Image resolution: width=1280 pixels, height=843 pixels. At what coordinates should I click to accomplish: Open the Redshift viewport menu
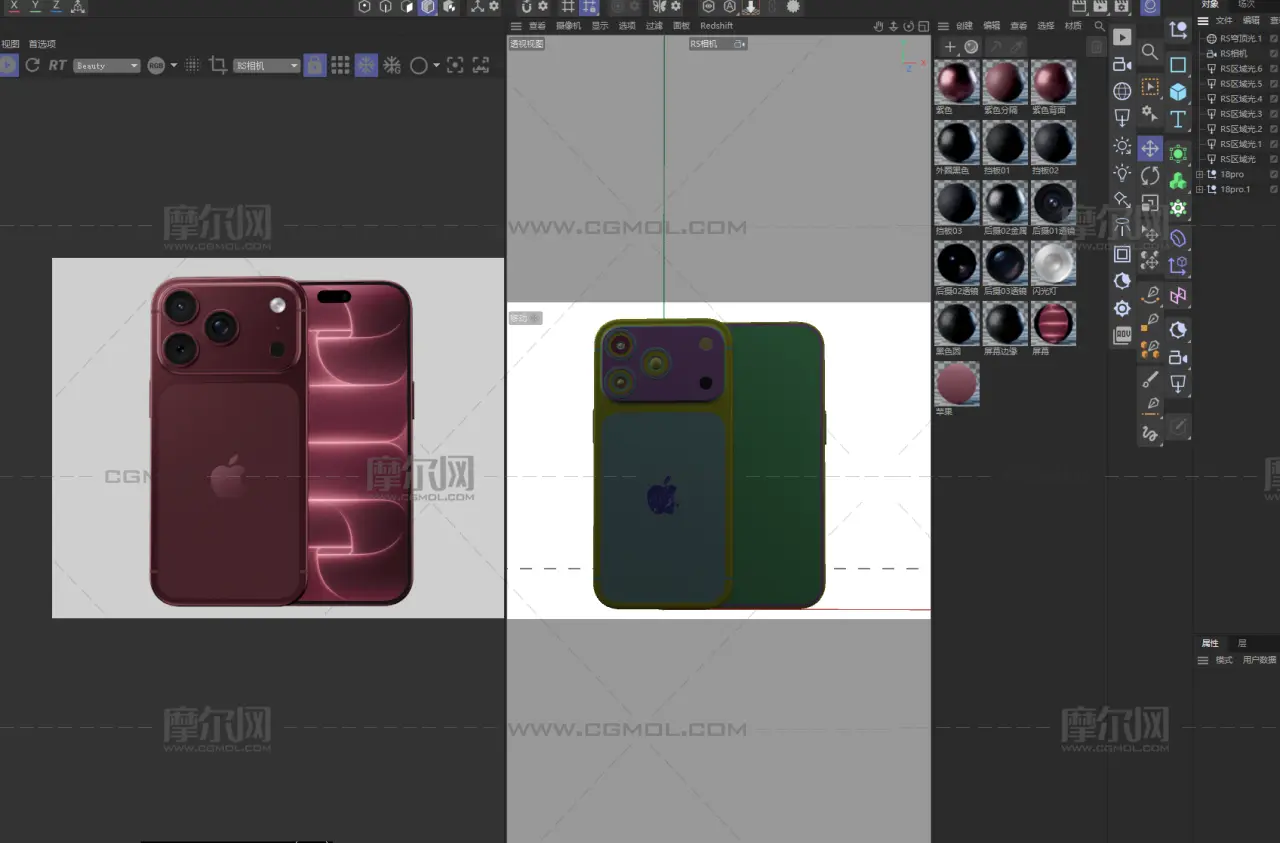click(x=716, y=26)
